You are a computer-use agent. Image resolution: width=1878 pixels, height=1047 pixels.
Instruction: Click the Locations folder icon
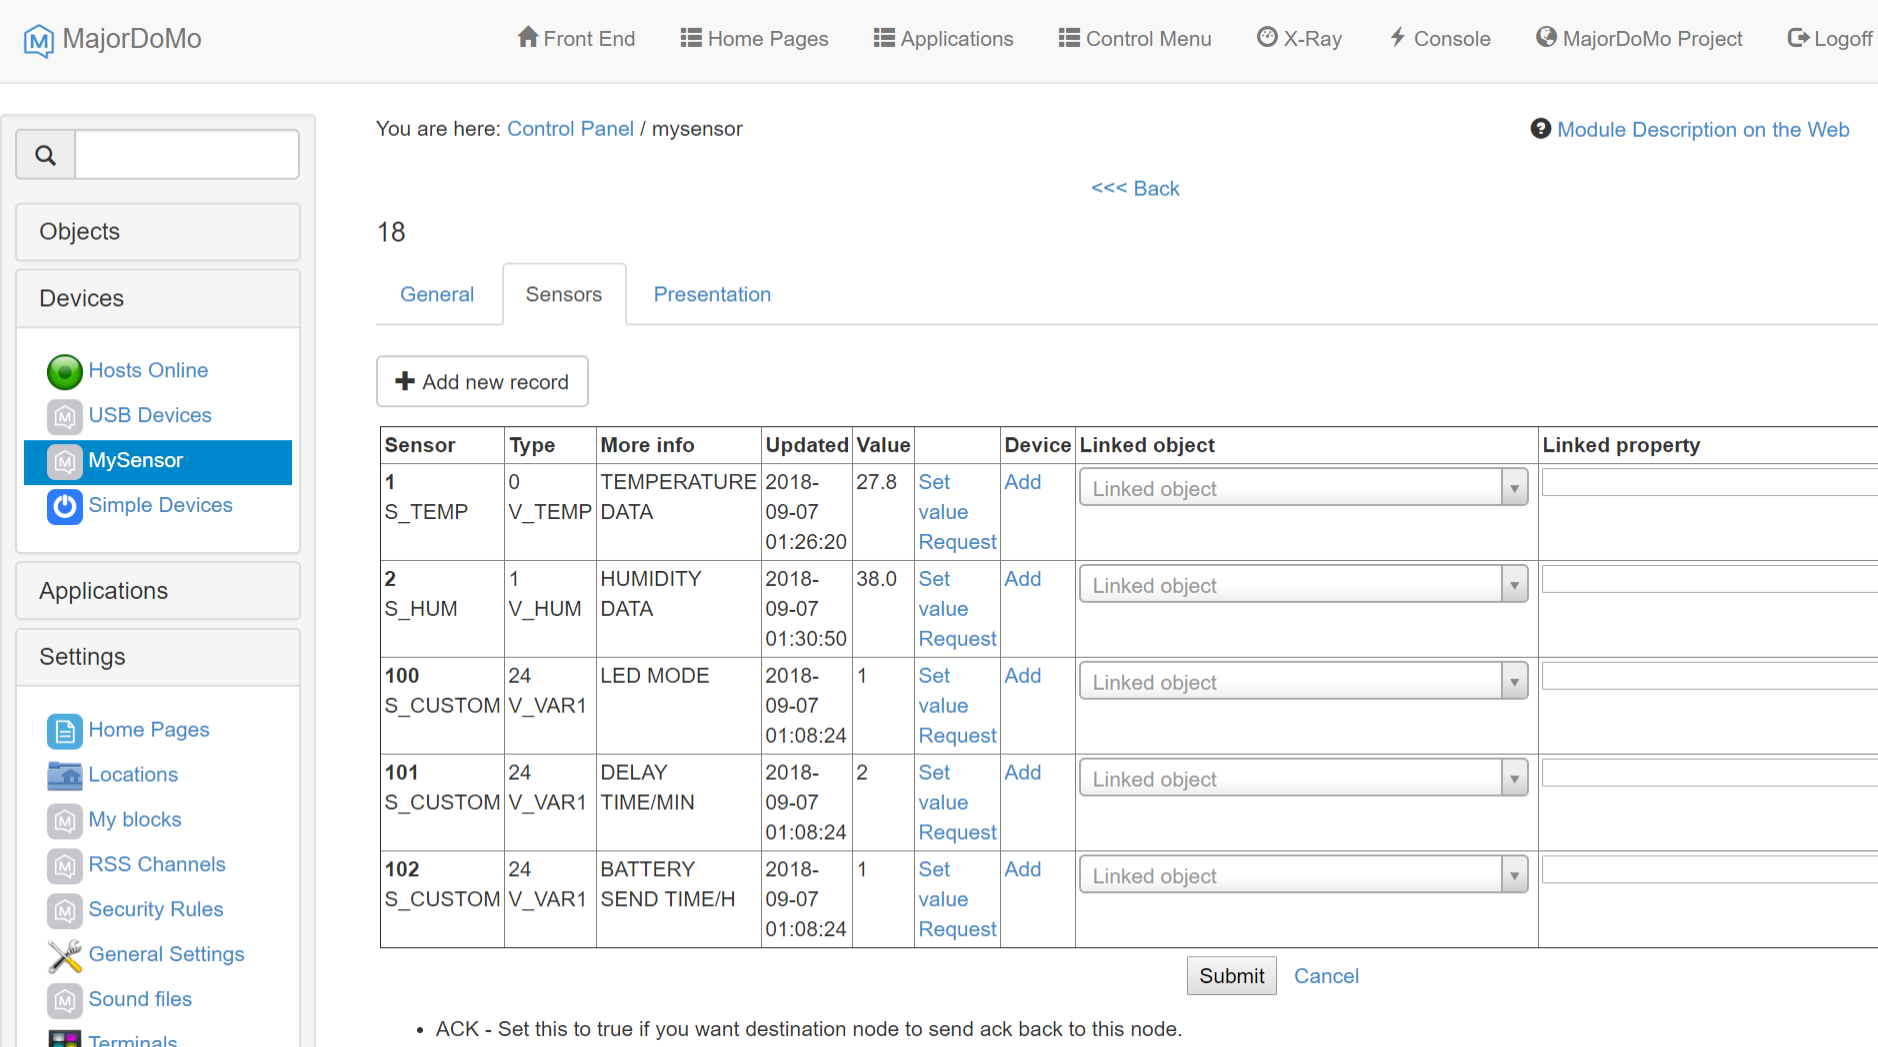[x=64, y=775]
